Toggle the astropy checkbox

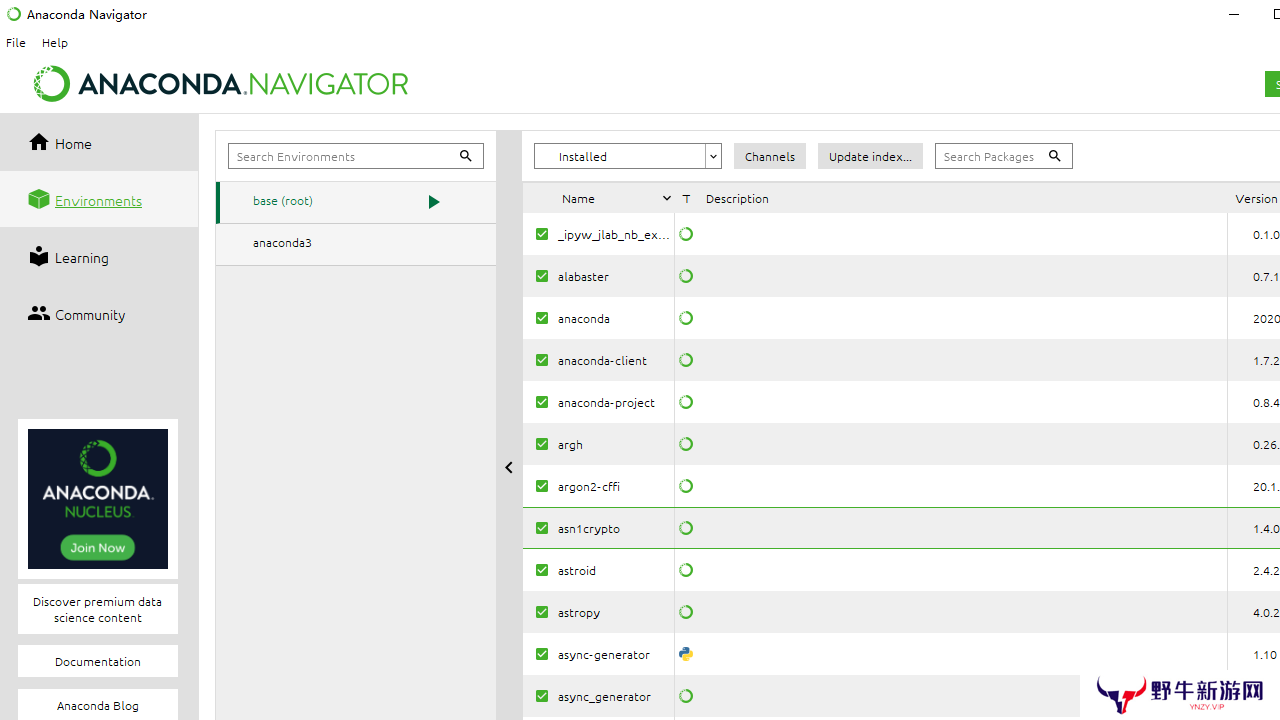pyautogui.click(x=542, y=612)
